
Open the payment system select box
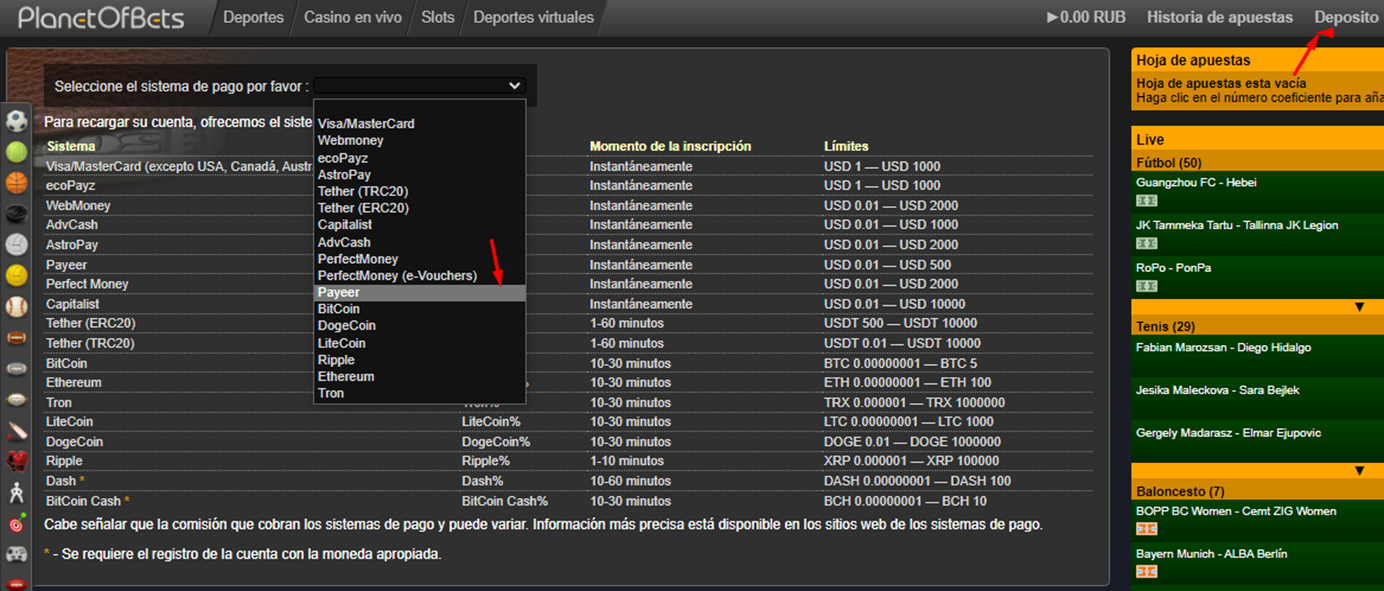419,86
